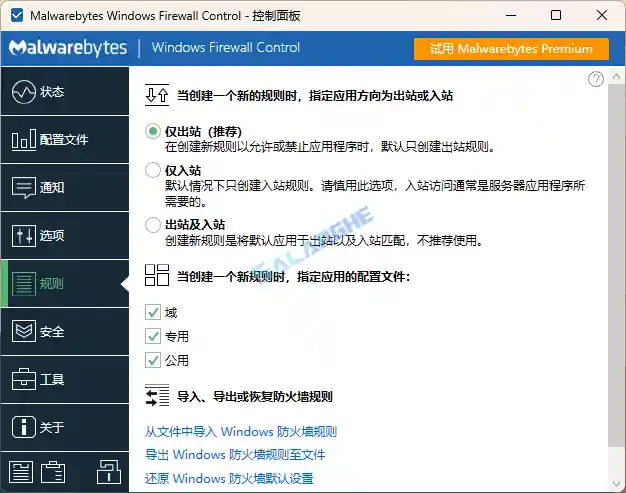Click the help question mark icon
Screen dimensions: 626x493
point(596,79)
